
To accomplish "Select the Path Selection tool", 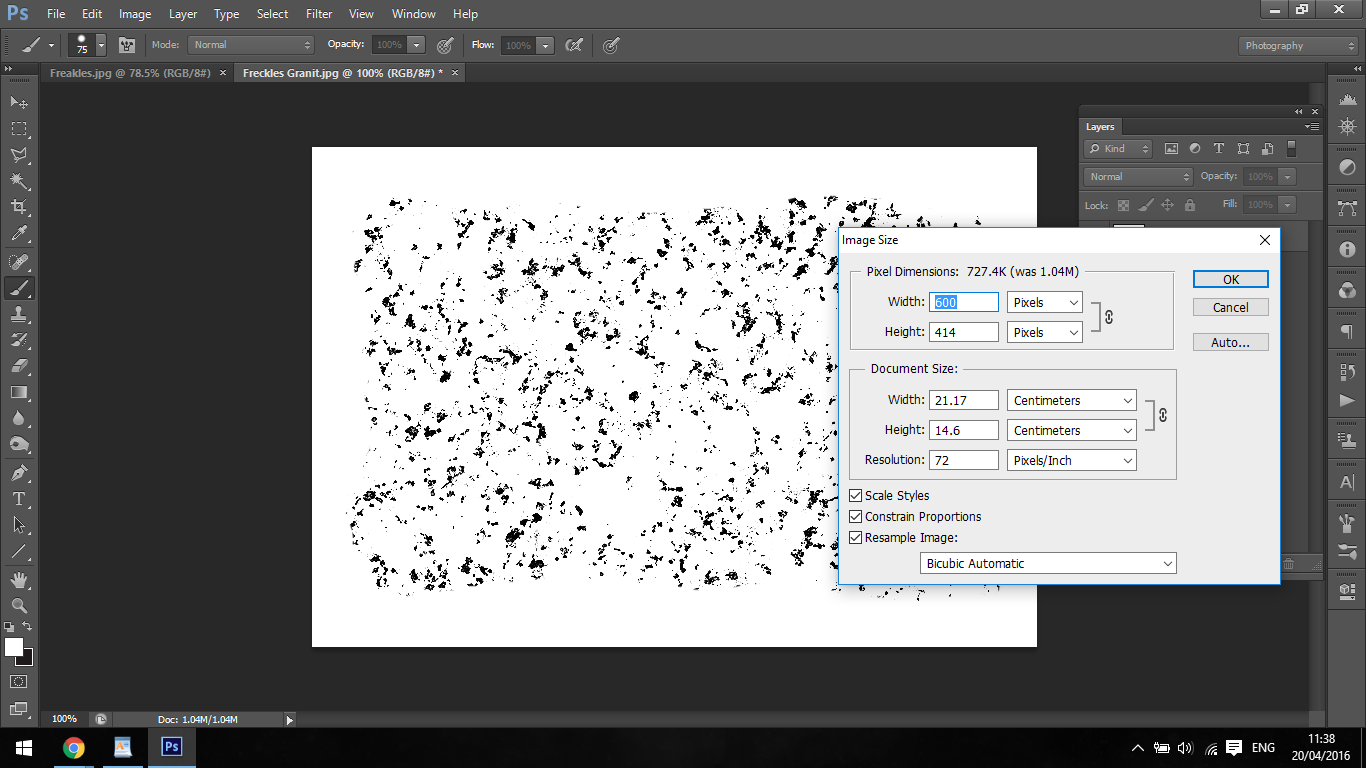I will 19,525.
